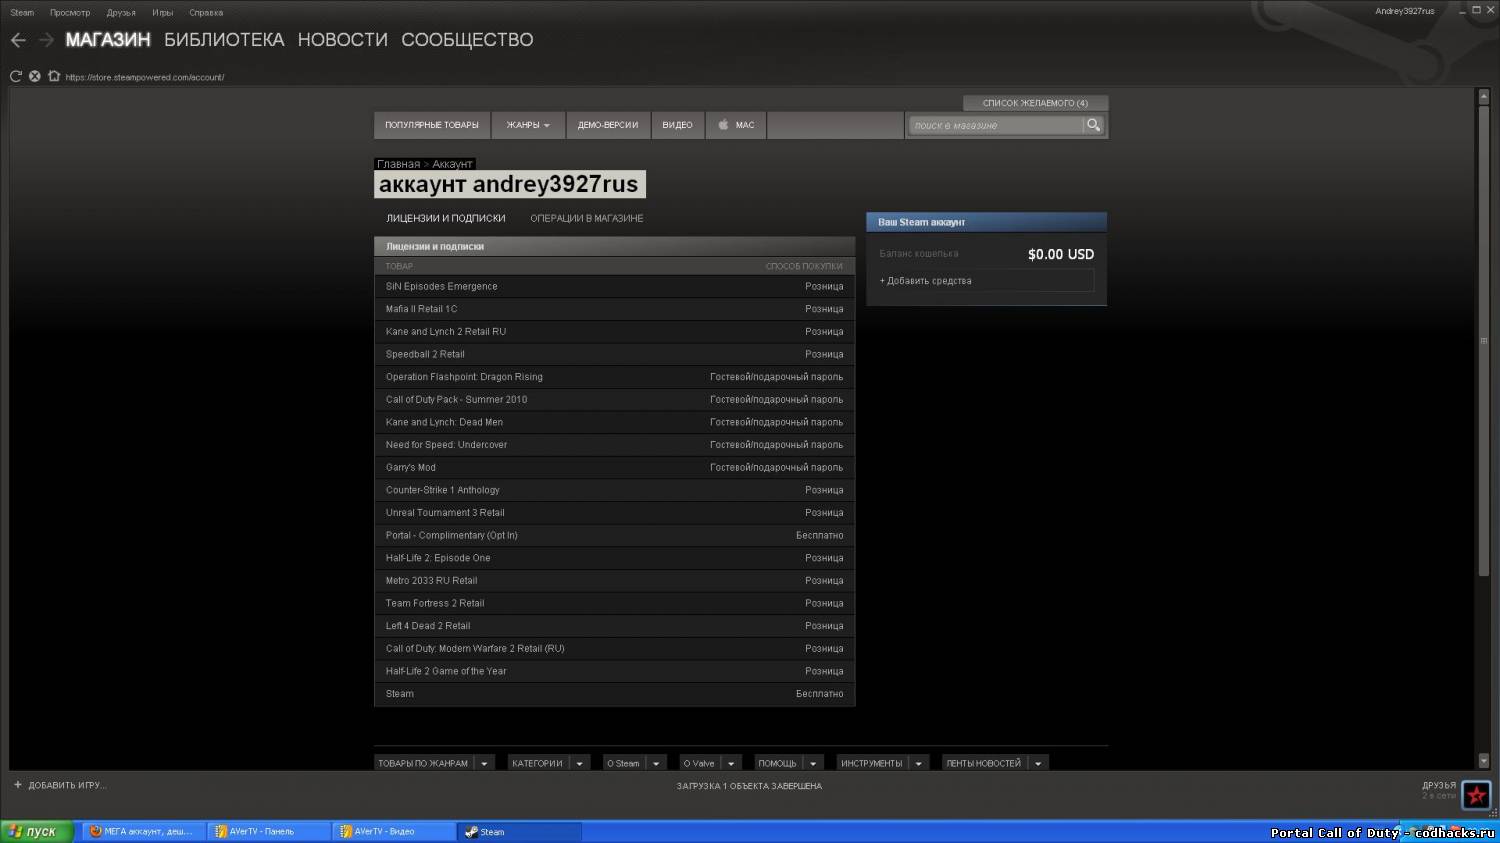This screenshot has height=843, width=1500.
Task: Click the vertical scrollbar down arrow
Action: 1483,760
